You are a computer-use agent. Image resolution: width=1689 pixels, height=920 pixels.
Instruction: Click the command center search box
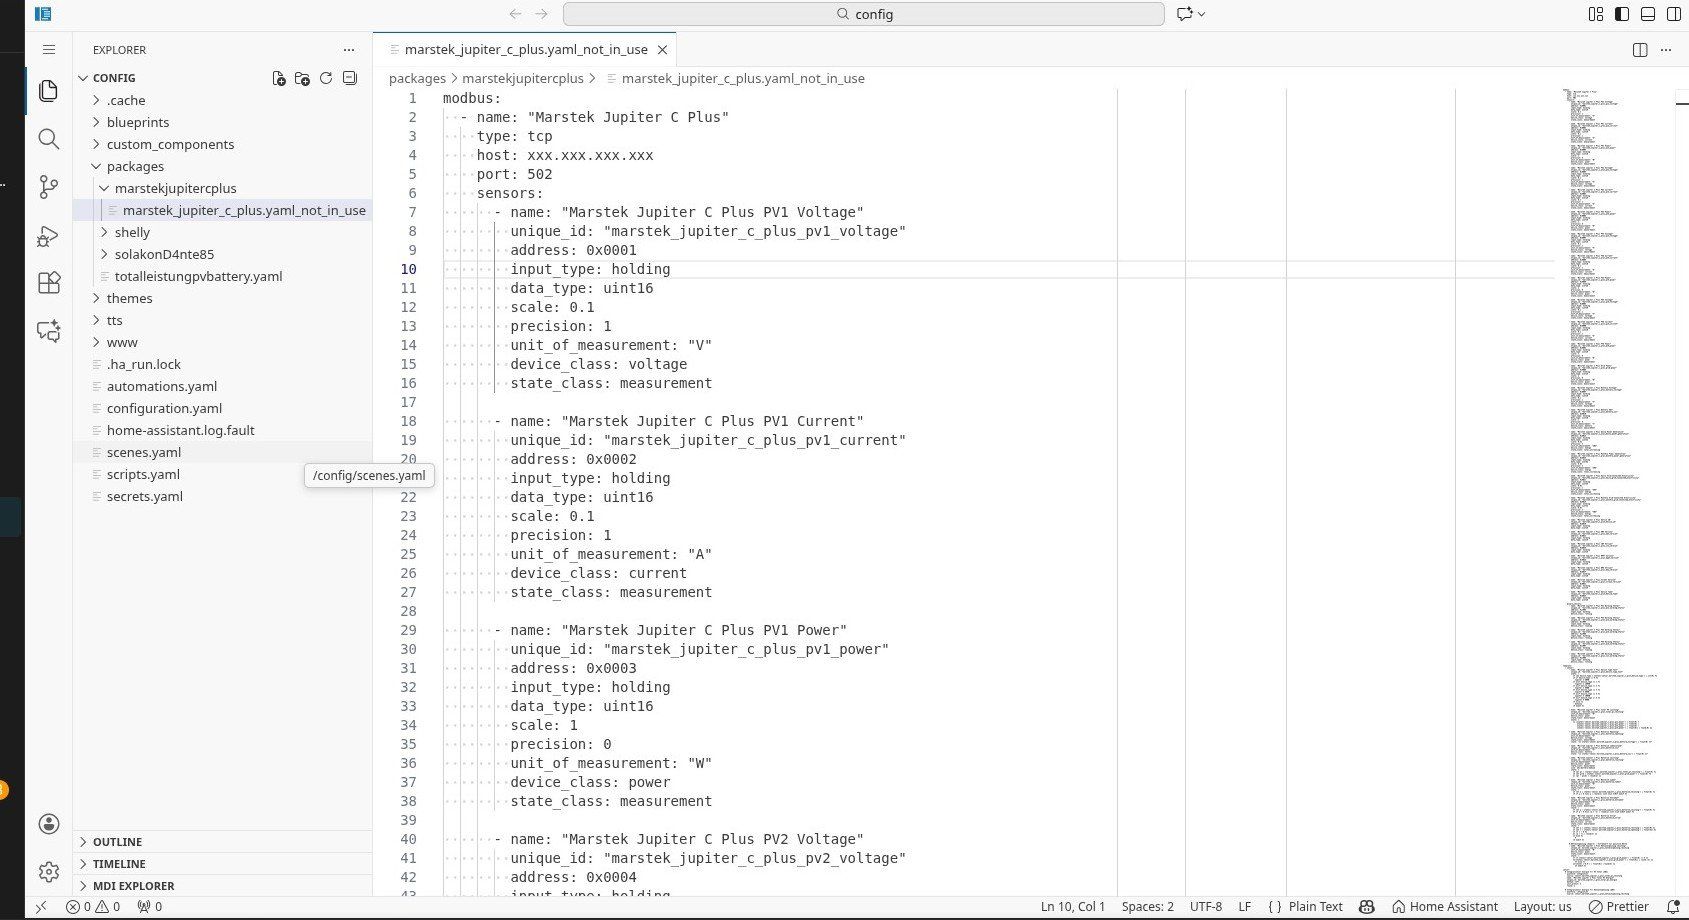(x=864, y=14)
